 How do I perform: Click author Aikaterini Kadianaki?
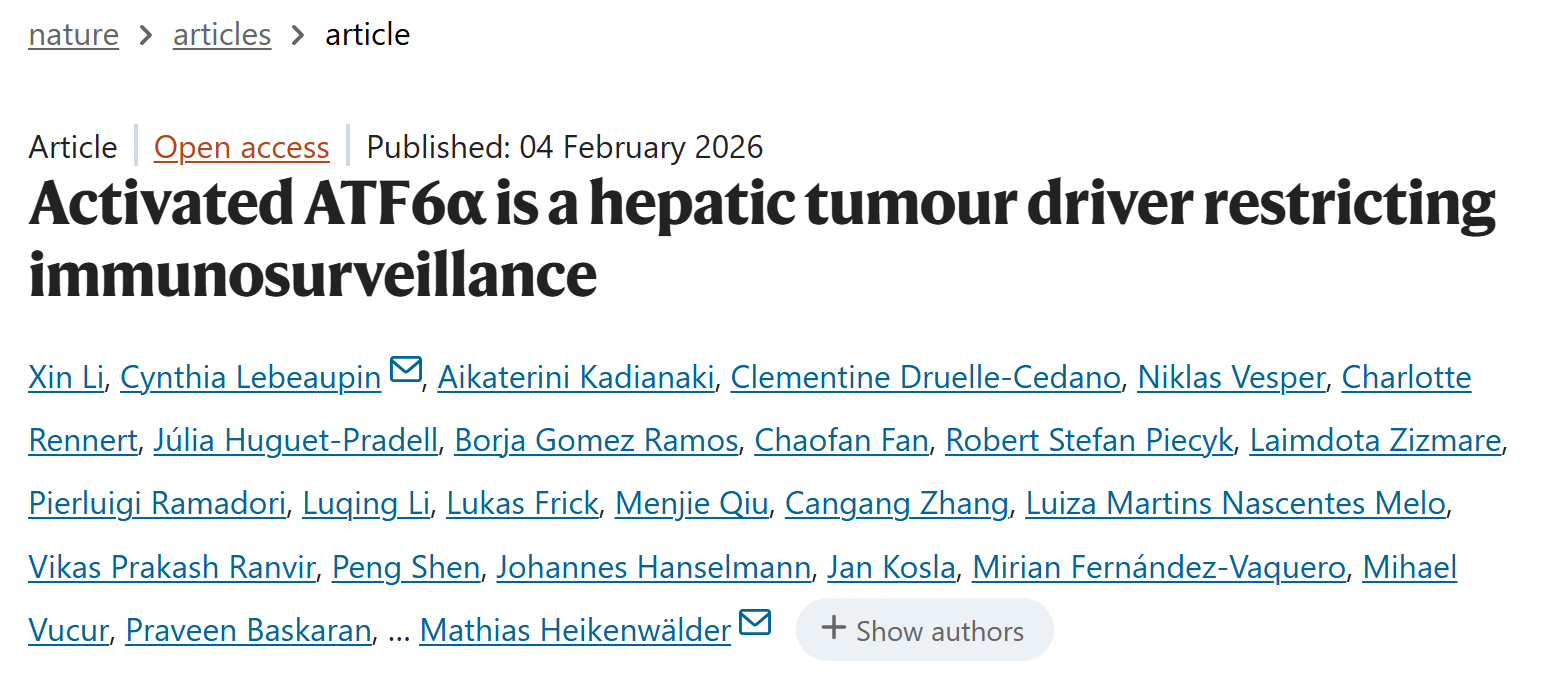576,378
